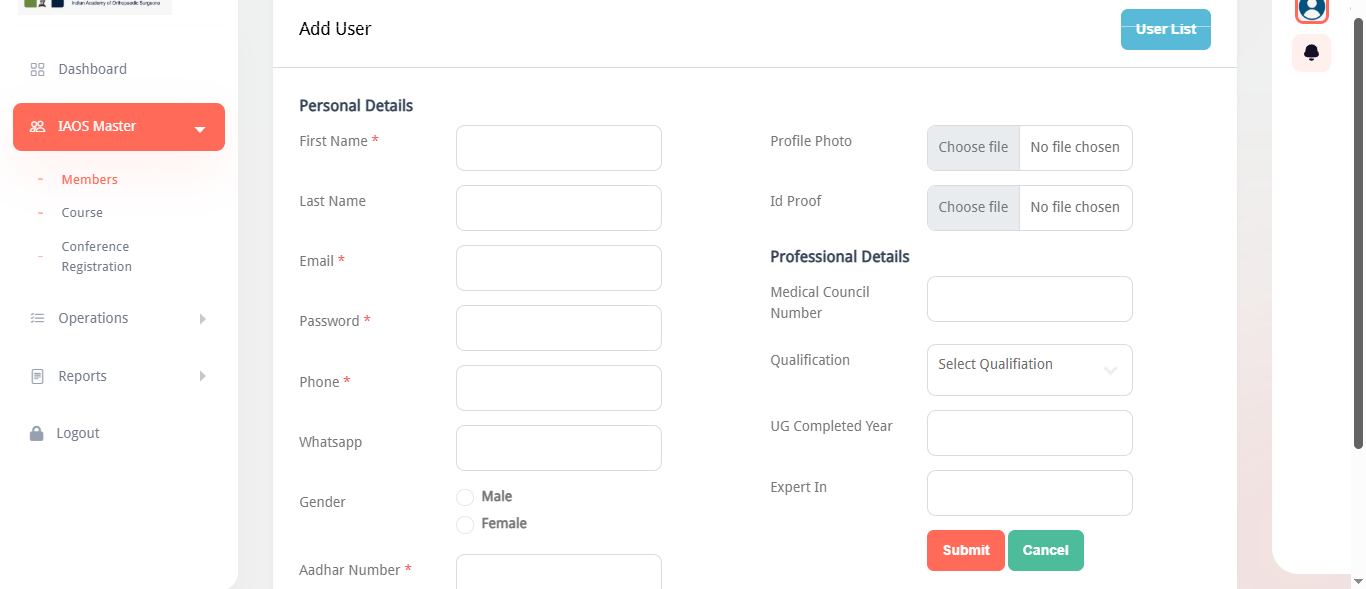Click the Operations list icon

pos(38,318)
